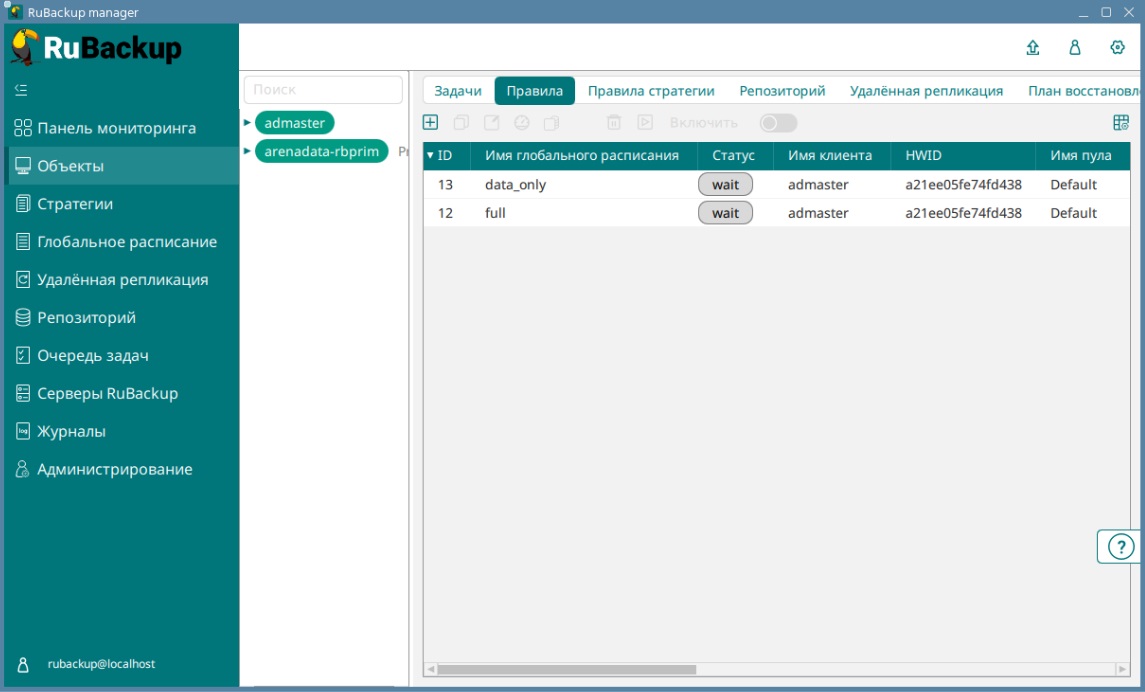
Task: Open the user profile icon
Action: (x=1075, y=48)
